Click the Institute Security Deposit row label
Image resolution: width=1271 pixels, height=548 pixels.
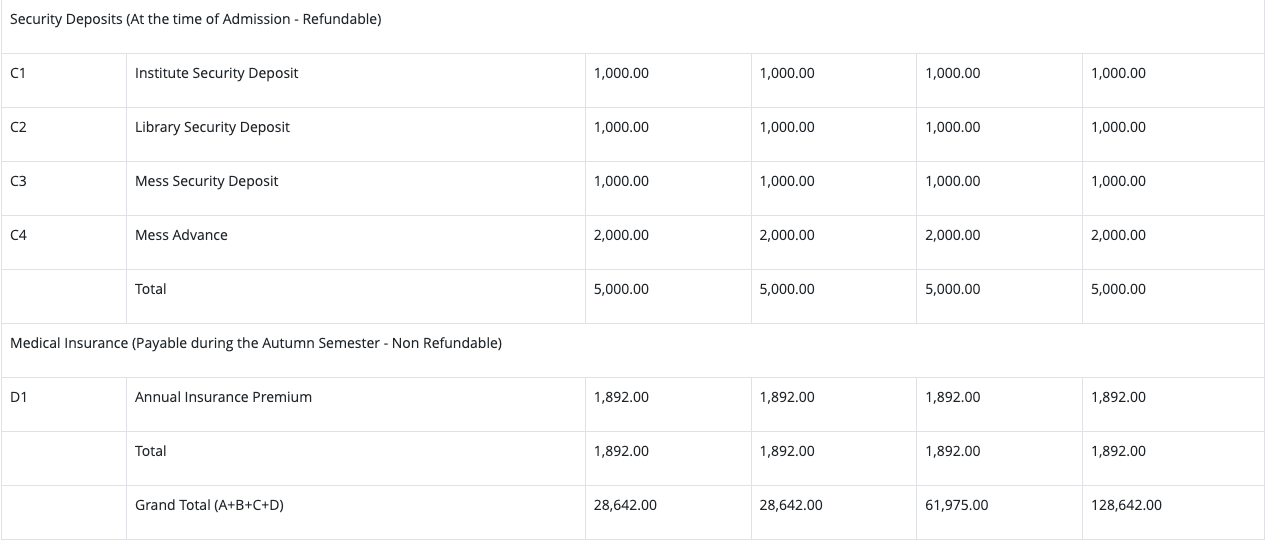click(216, 73)
